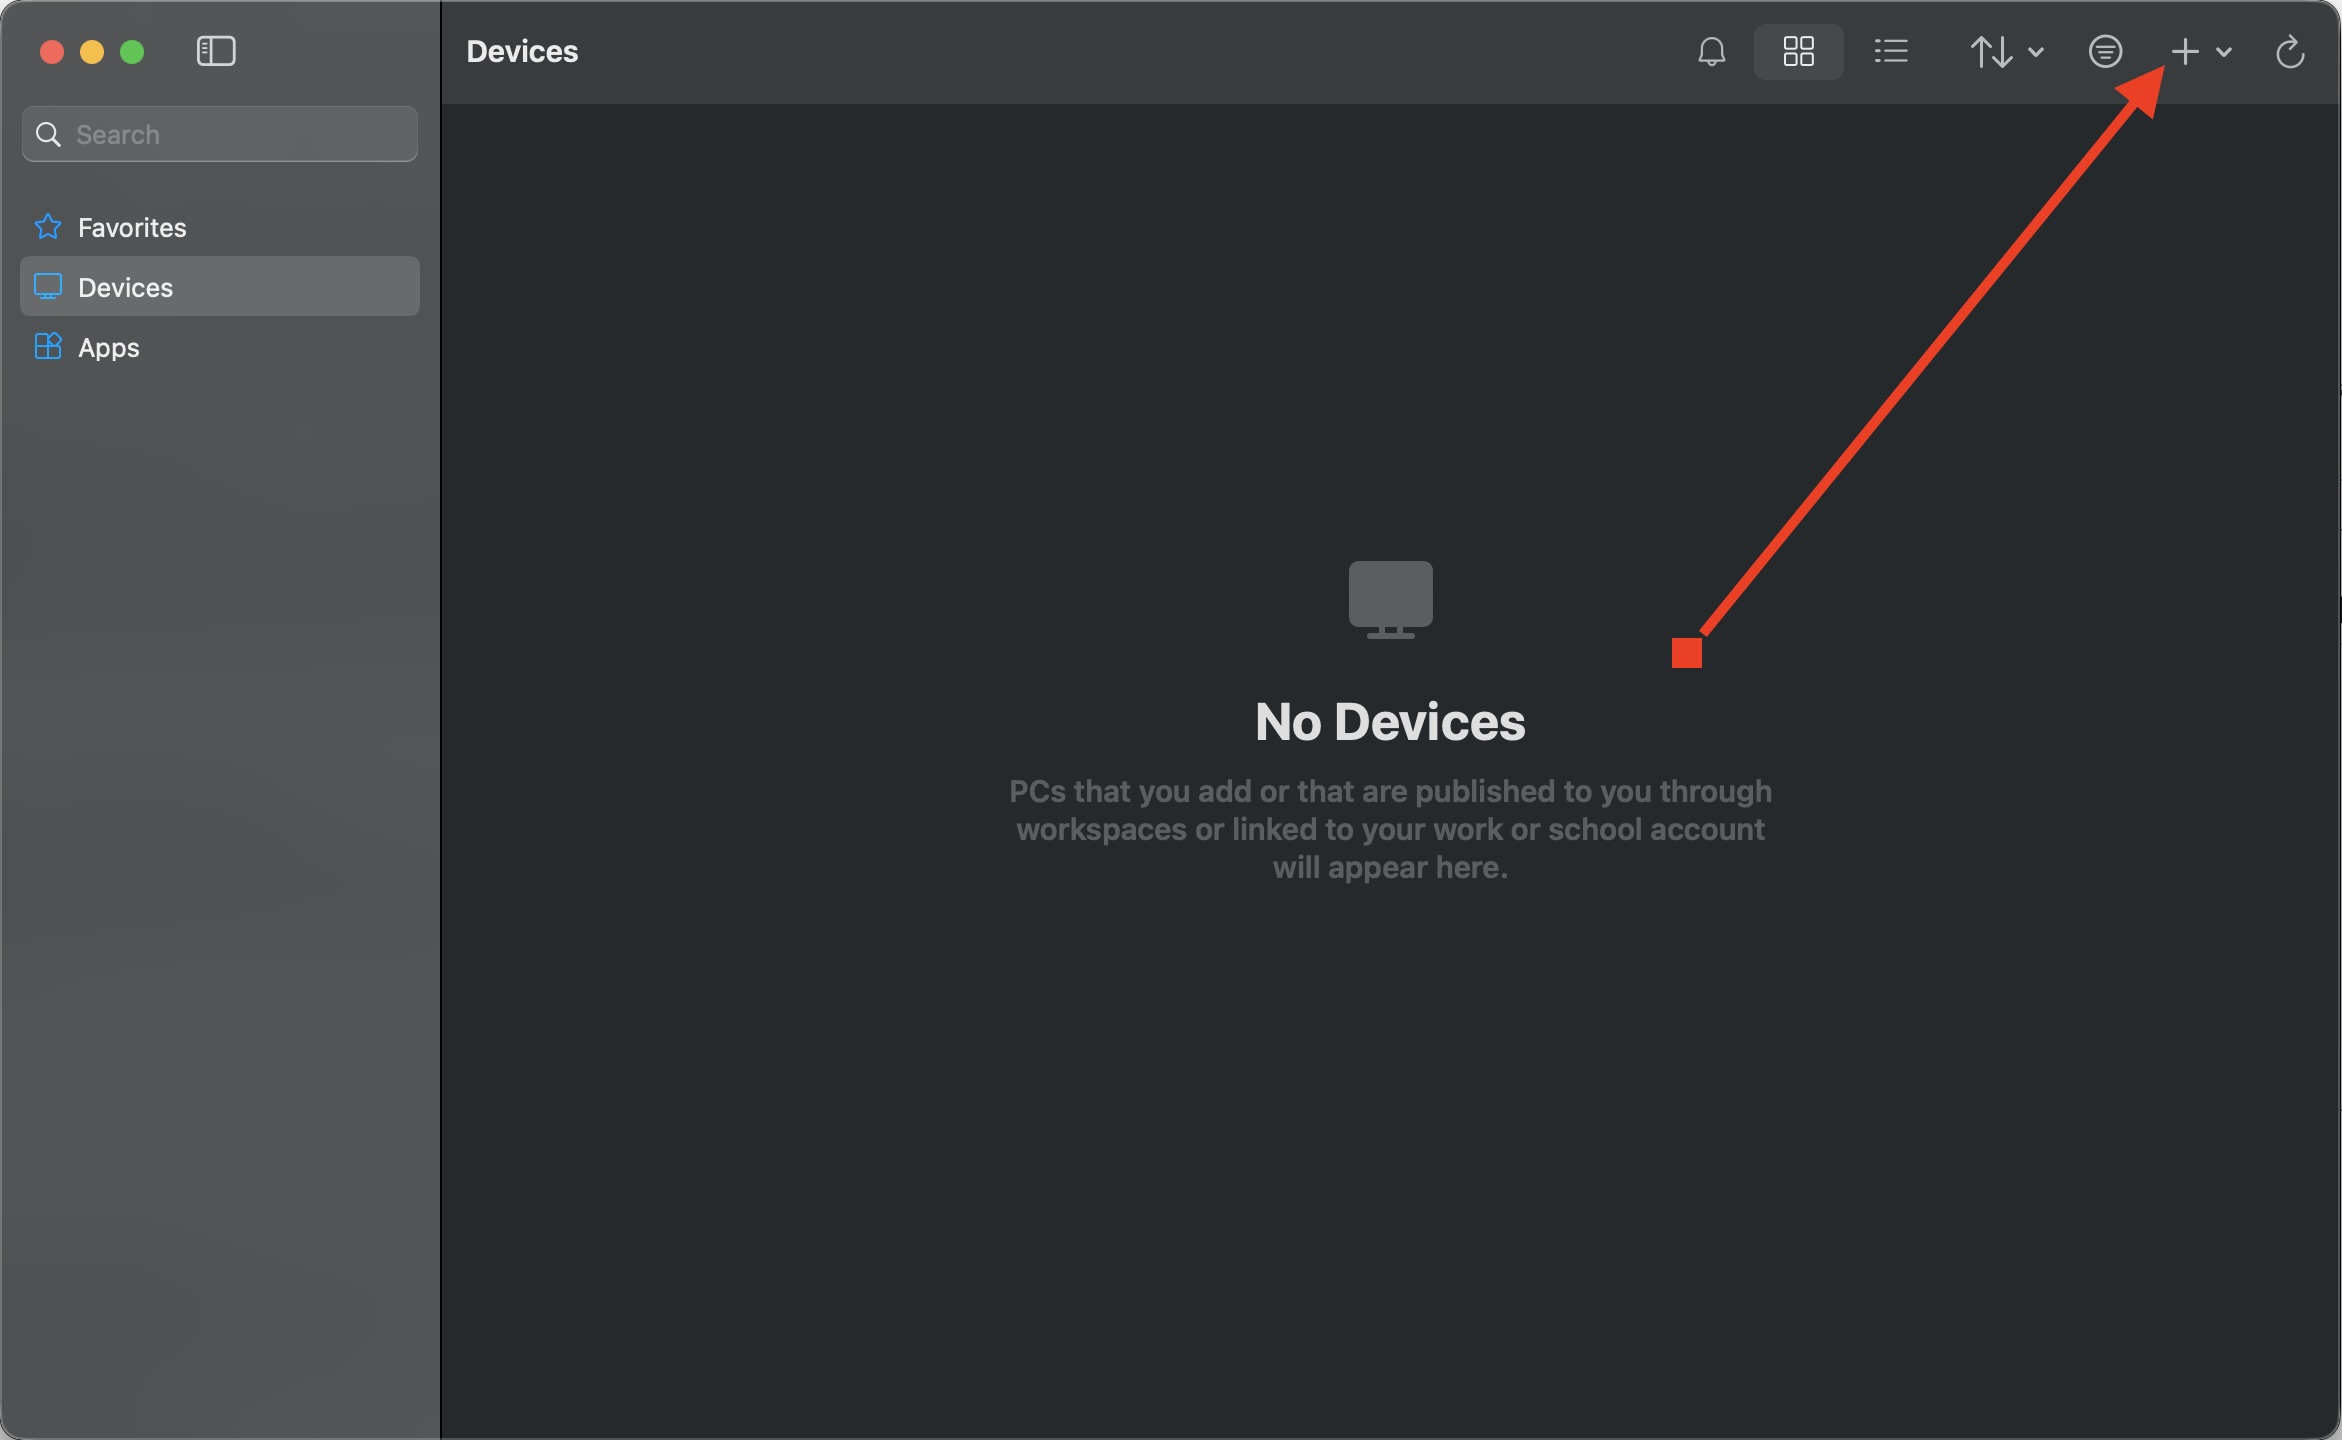This screenshot has width=2342, height=1440.
Task: Open the filter circle icon
Action: (x=2105, y=51)
